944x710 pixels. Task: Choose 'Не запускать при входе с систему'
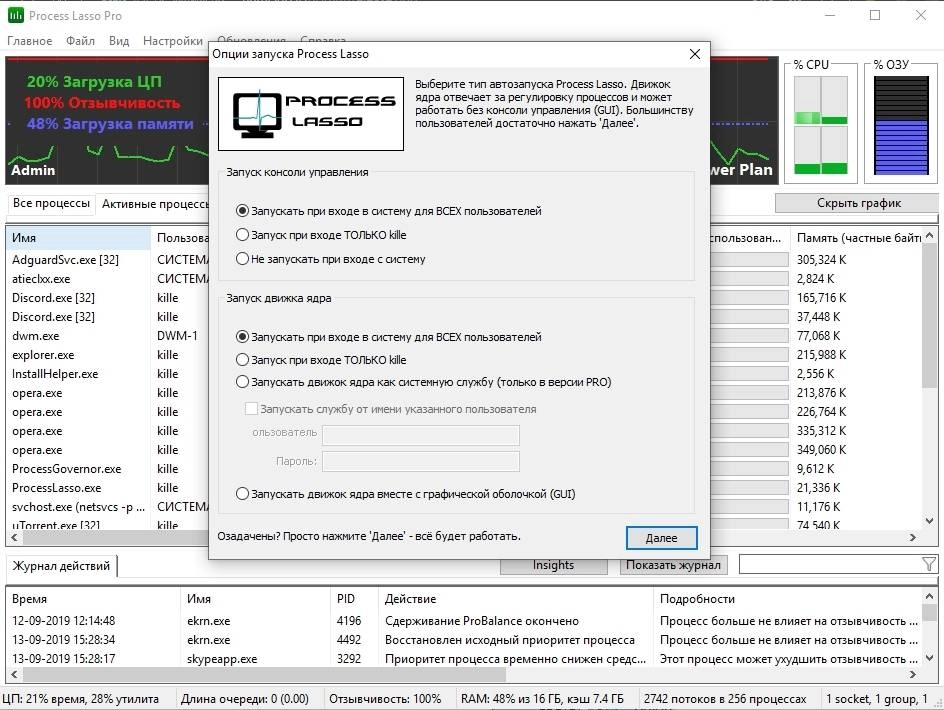coord(331,259)
